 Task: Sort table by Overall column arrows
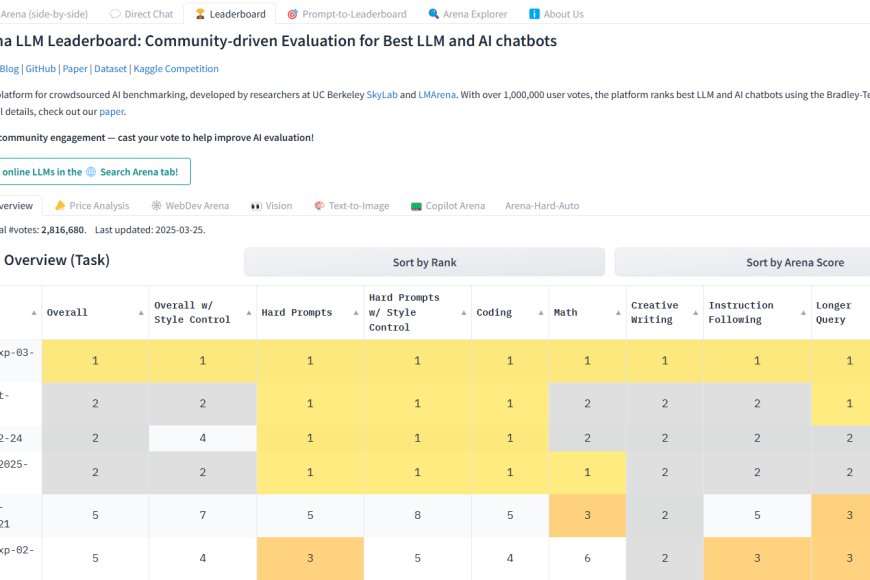tap(140, 313)
